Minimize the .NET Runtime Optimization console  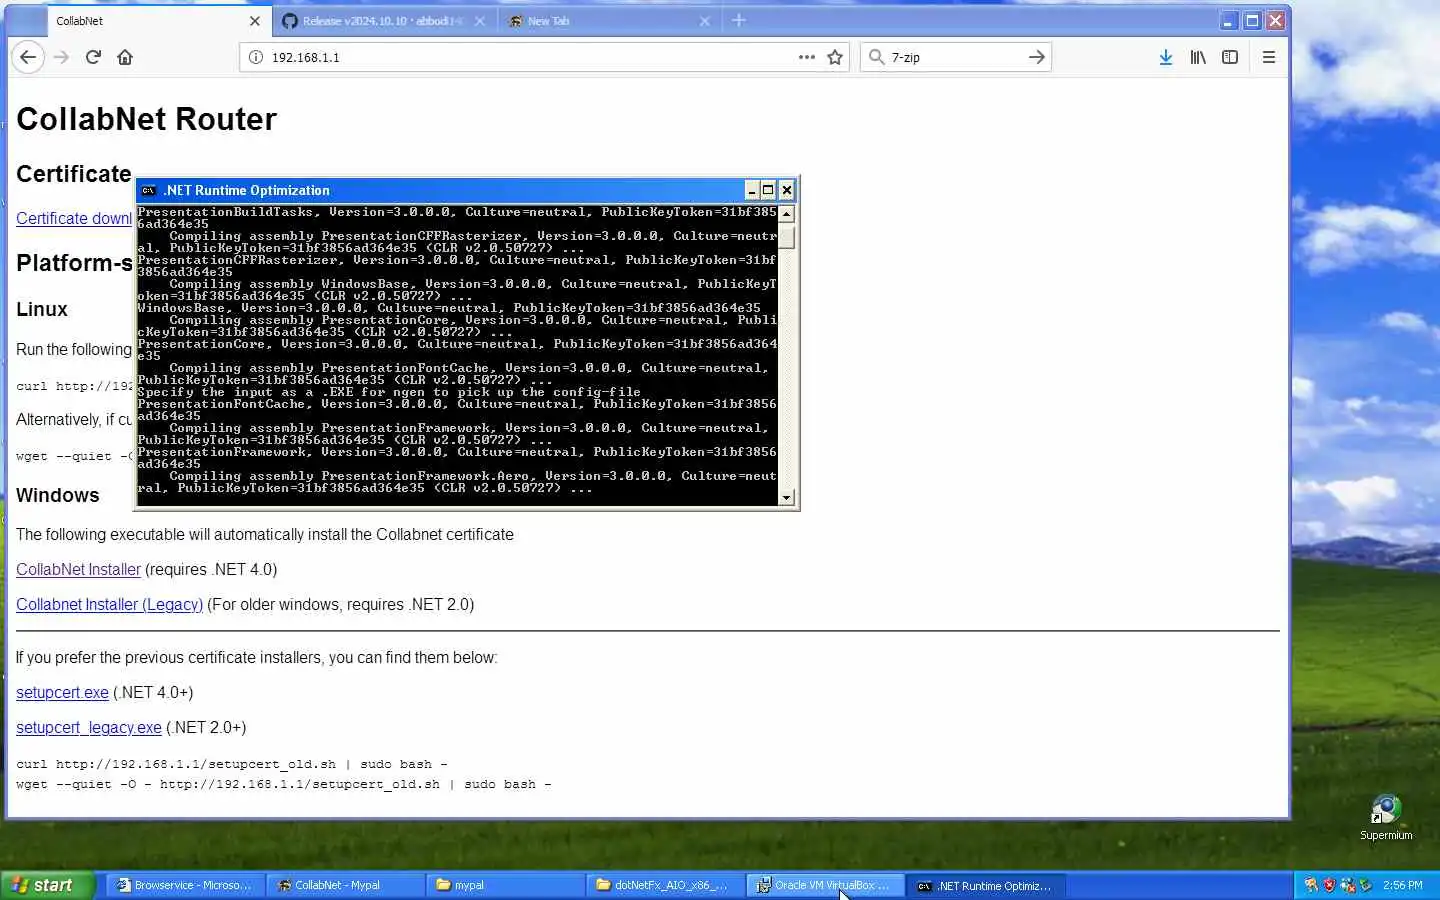tap(752, 190)
